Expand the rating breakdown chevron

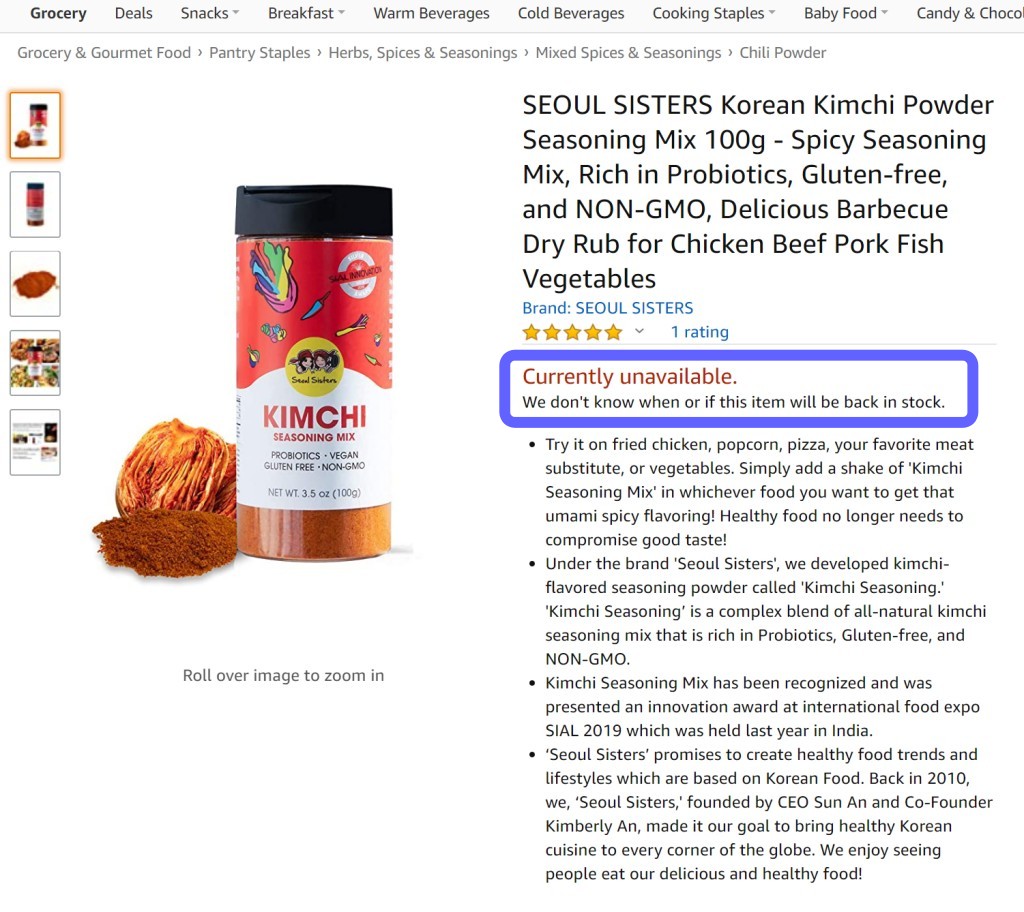click(x=640, y=331)
